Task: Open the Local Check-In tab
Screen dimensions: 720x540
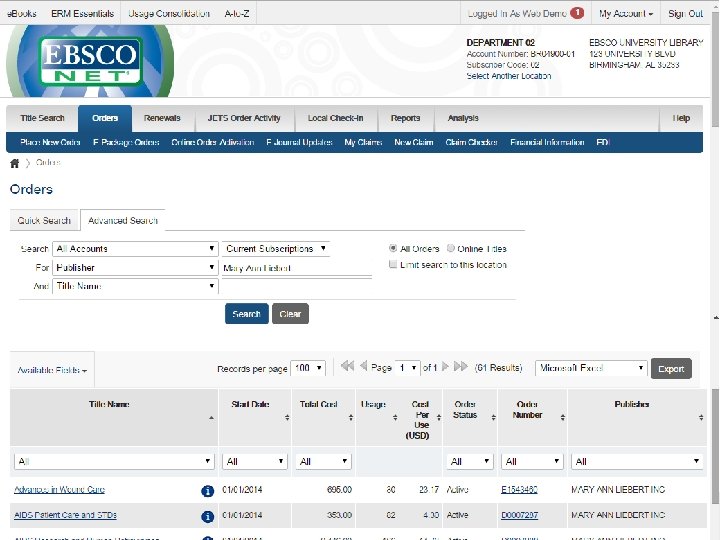Action: pos(336,118)
